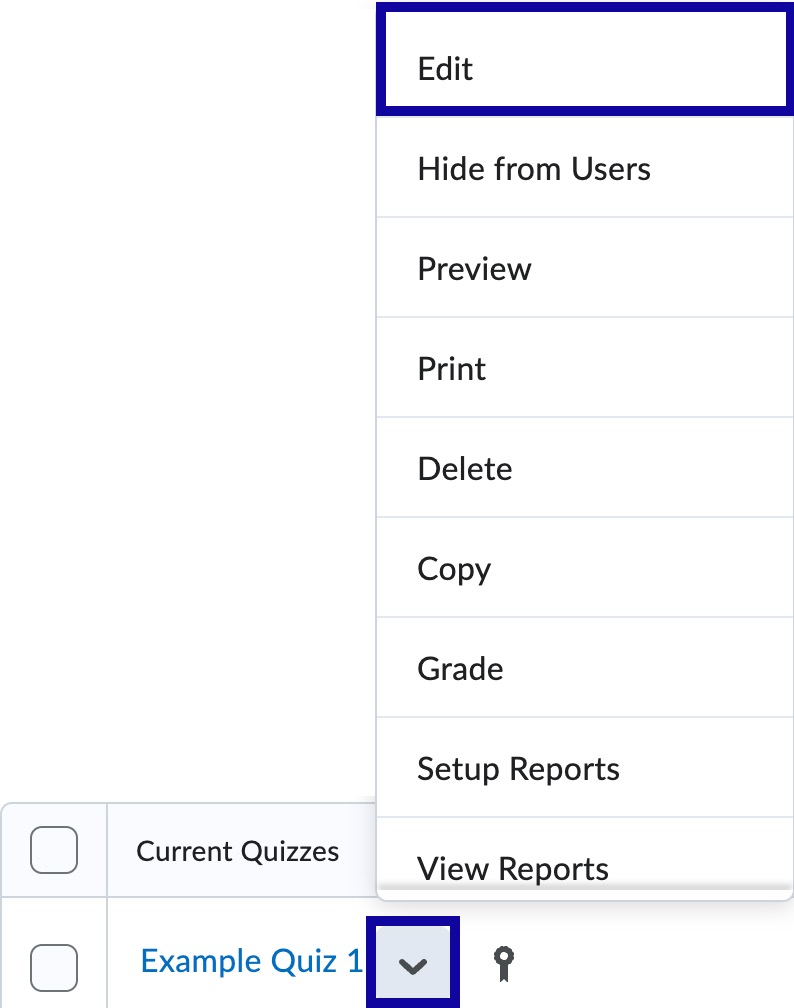Click the Preview menu entry

(x=584, y=269)
